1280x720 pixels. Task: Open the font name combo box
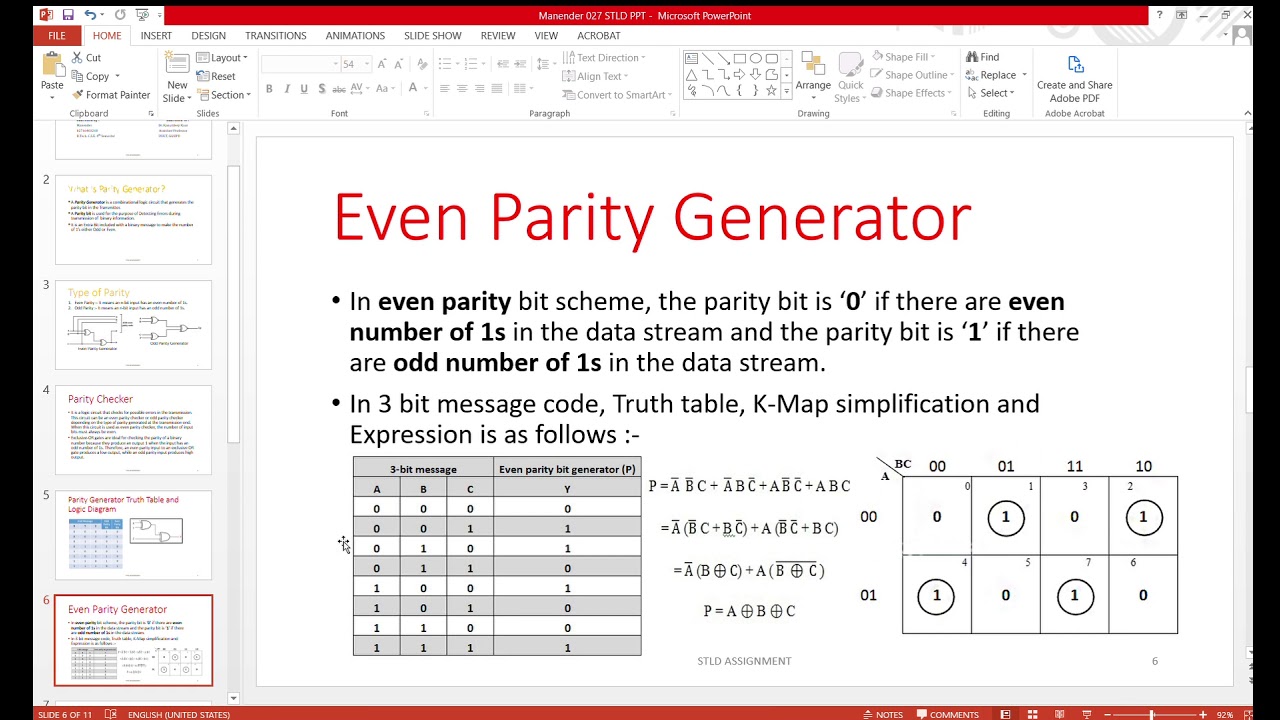click(300, 64)
